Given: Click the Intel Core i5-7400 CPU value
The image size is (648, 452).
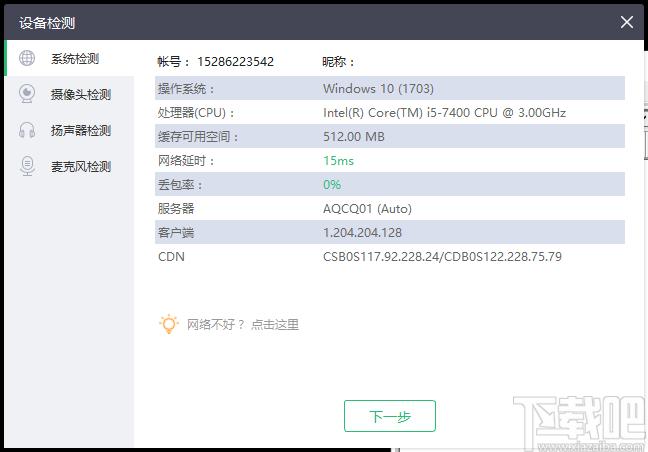Looking at the screenshot, I should tap(444, 112).
